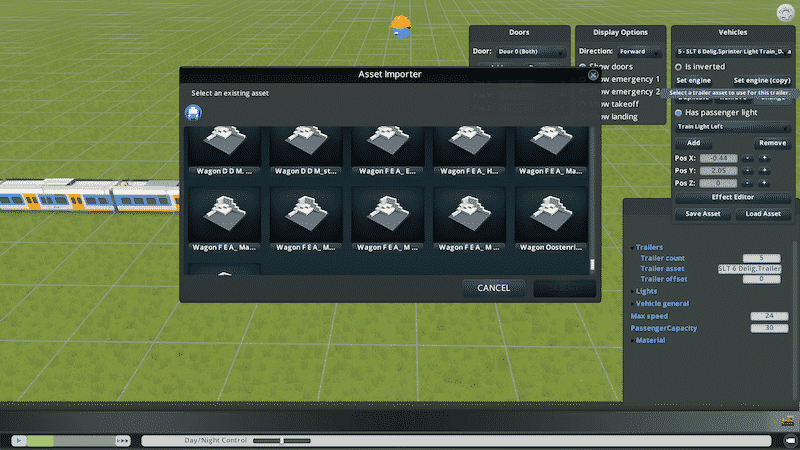Click the plus button for Pos X

pyautogui.click(x=764, y=158)
